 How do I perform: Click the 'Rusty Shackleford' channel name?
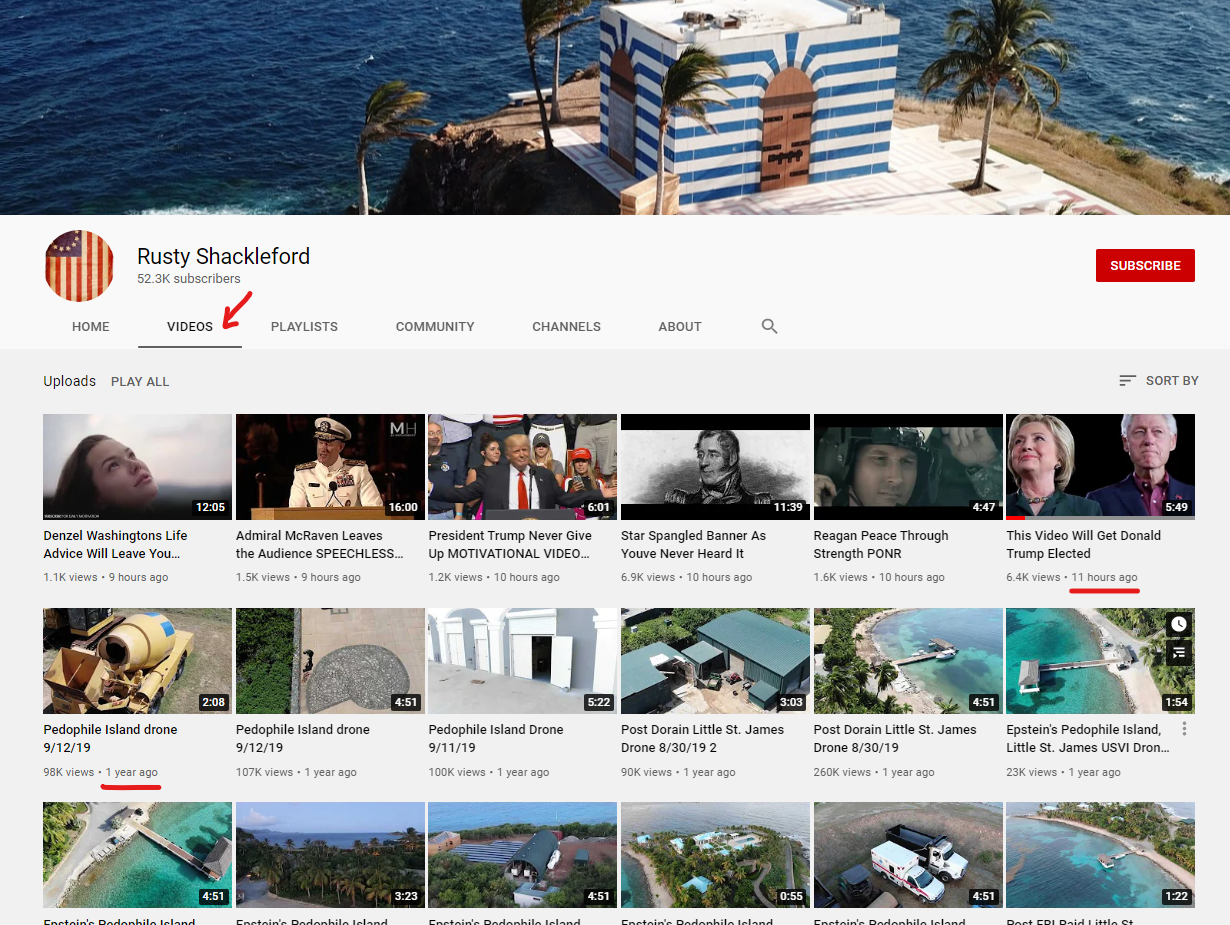(x=224, y=256)
